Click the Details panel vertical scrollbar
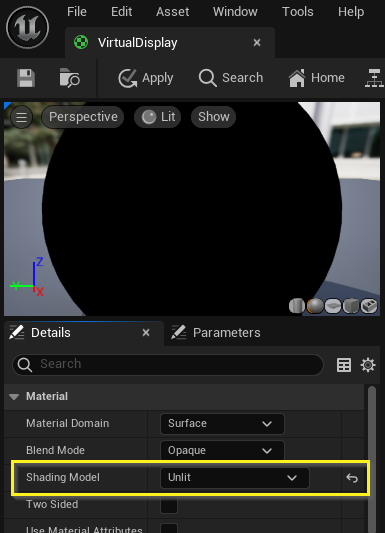The image size is (385, 533). click(372, 459)
